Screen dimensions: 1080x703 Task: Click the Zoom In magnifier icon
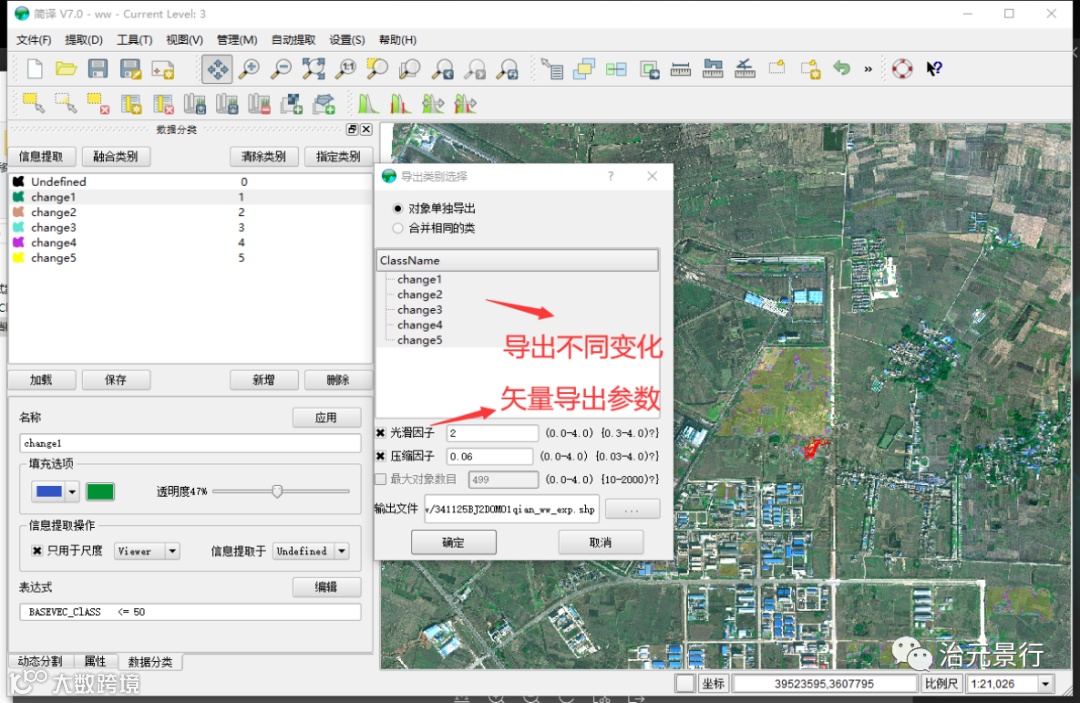(x=249, y=69)
